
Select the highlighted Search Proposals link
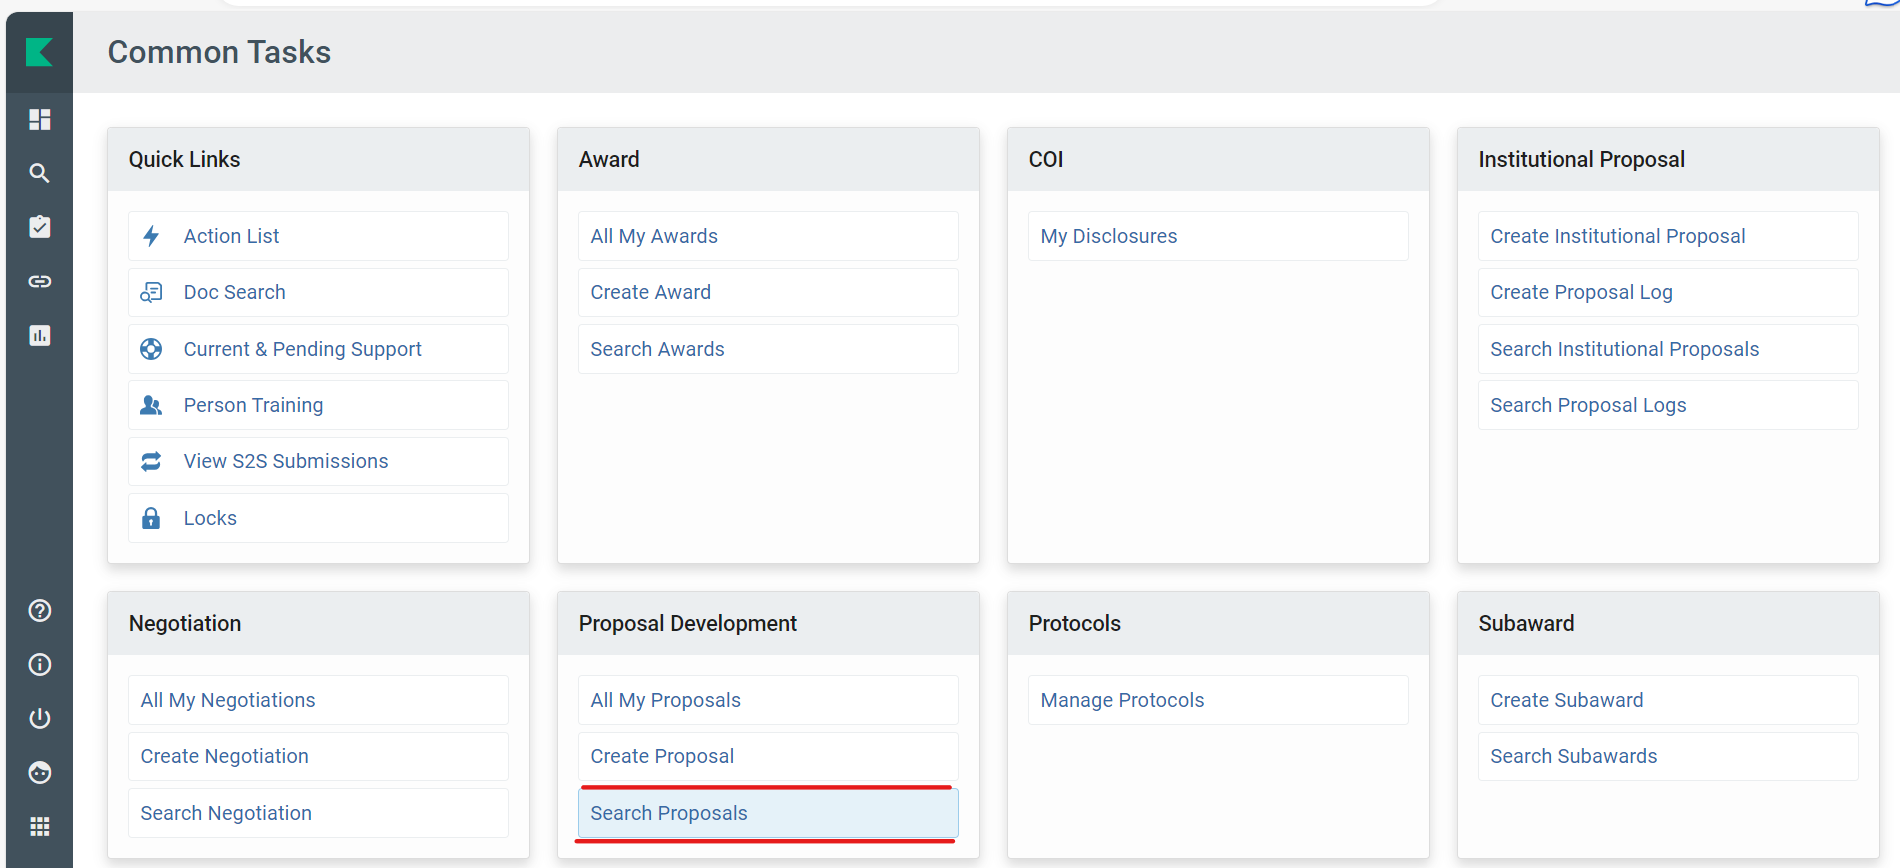point(768,813)
